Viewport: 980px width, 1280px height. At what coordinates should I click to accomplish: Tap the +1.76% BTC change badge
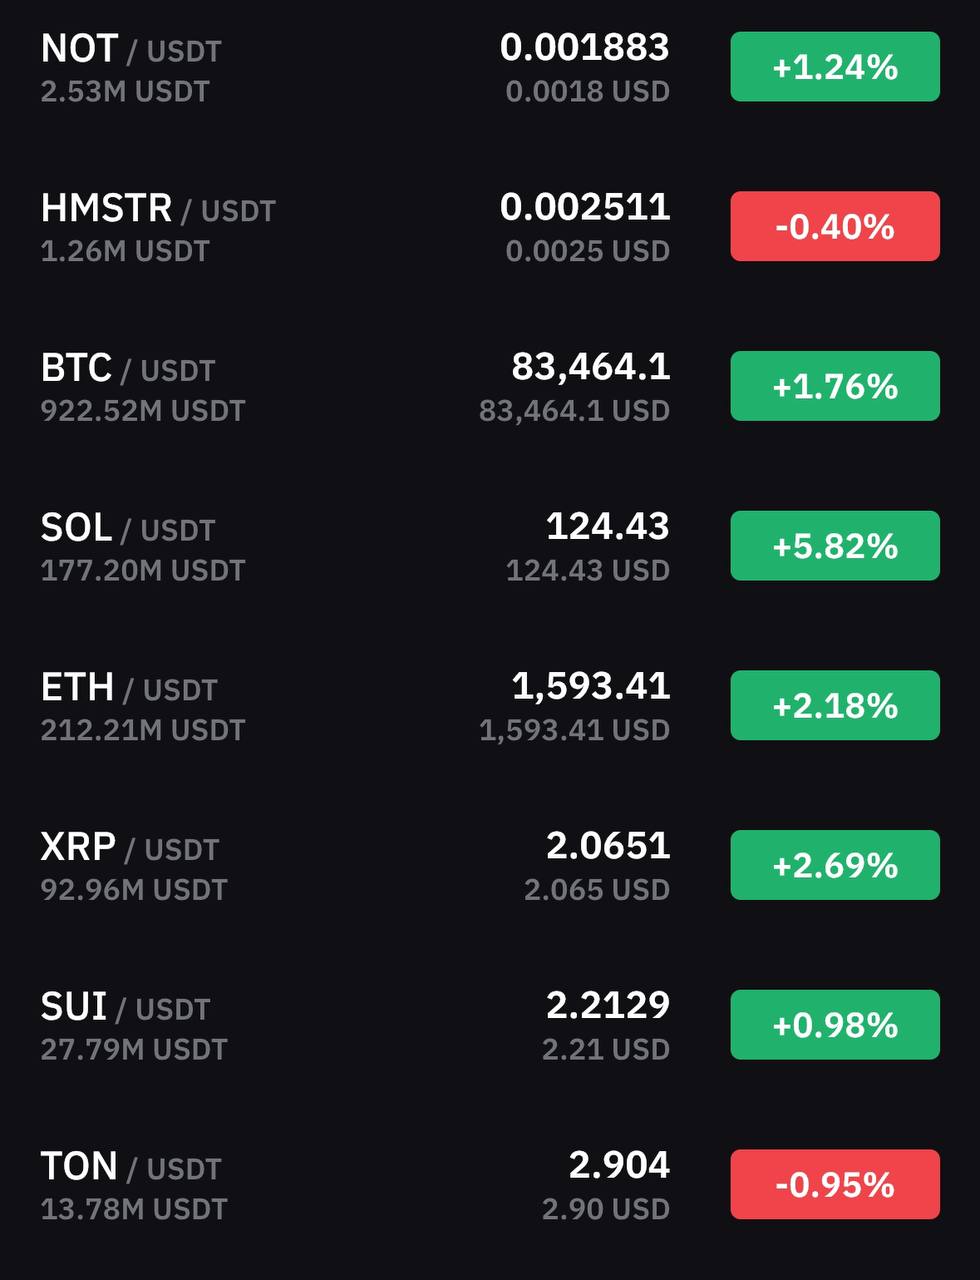tap(835, 386)
